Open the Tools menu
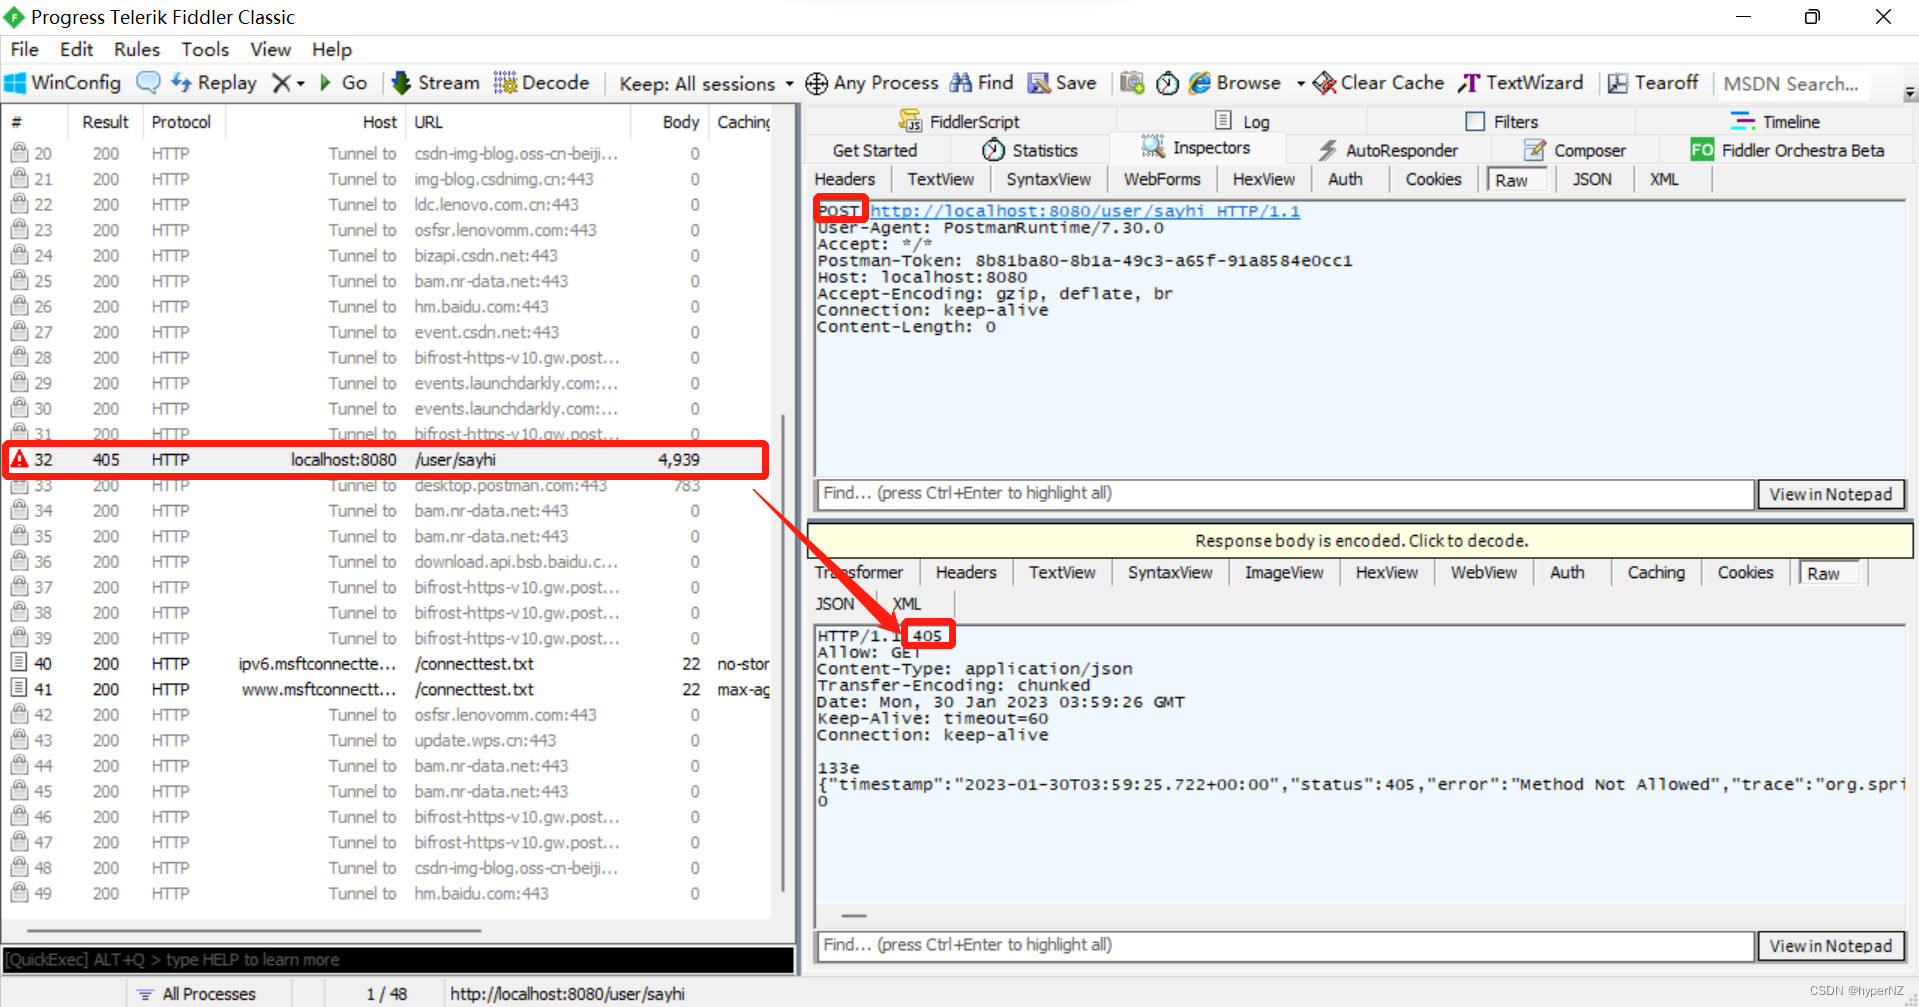The width and height of the screenshot is (1919, 1007). click(205, 49)
